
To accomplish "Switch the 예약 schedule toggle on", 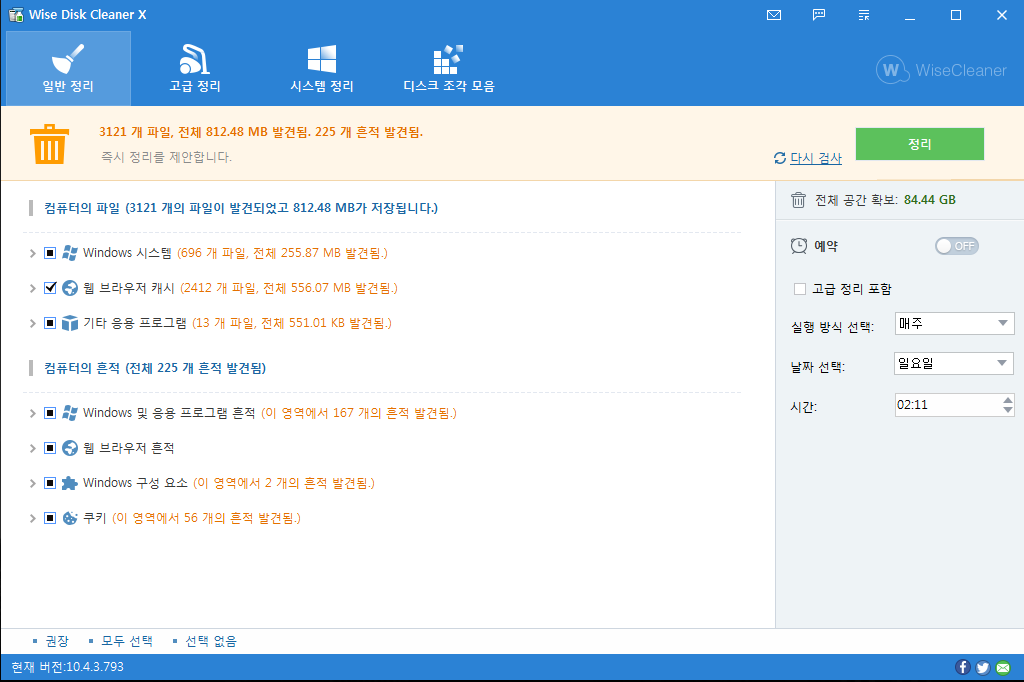I will click(x=957, y=246).
